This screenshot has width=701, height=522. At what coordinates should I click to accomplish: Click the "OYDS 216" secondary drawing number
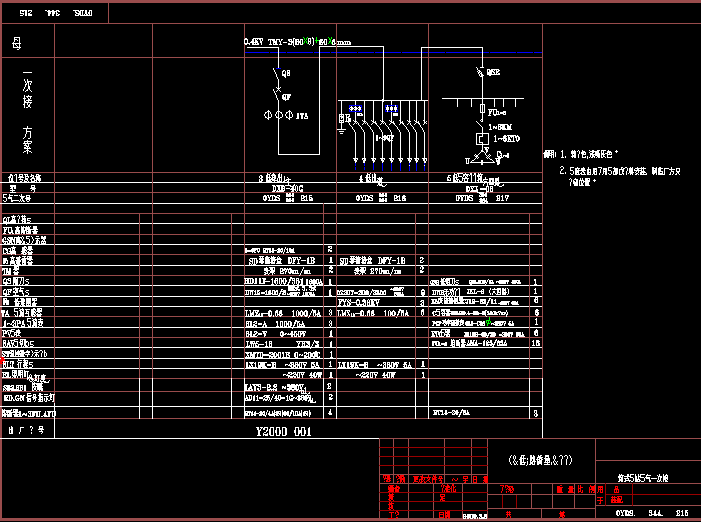[x=381, y=198]
